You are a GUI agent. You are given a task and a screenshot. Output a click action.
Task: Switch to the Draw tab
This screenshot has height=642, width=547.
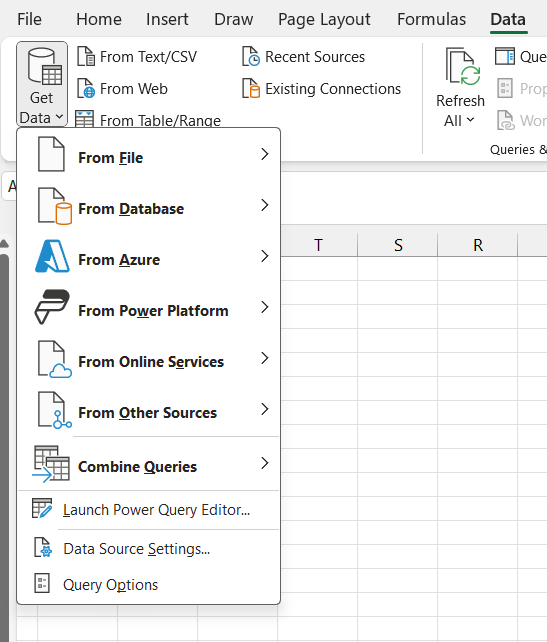click(x=233, y=19)
